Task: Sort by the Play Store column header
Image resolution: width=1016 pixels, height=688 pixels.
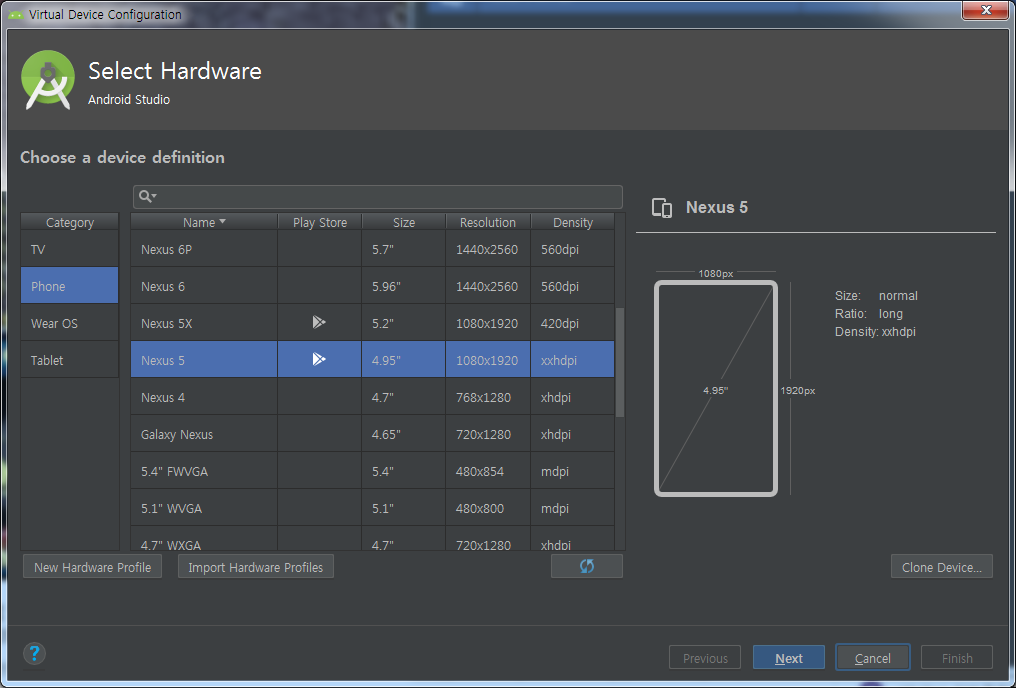Action: pyautogui.click(x=319, y=222)
